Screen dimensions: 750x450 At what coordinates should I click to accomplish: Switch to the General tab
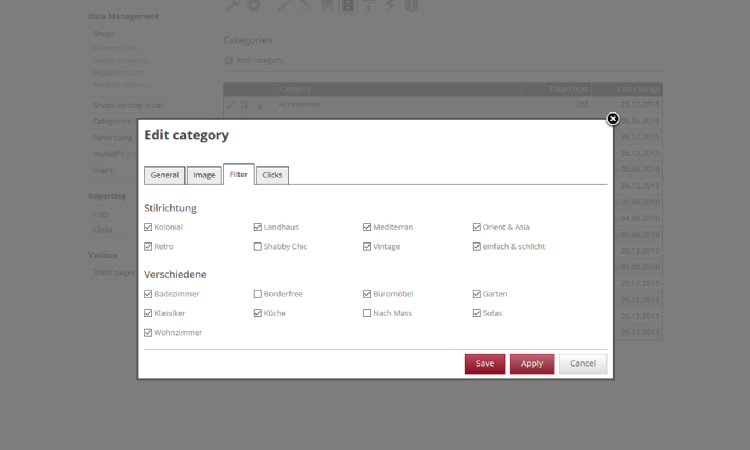(165, 175)
